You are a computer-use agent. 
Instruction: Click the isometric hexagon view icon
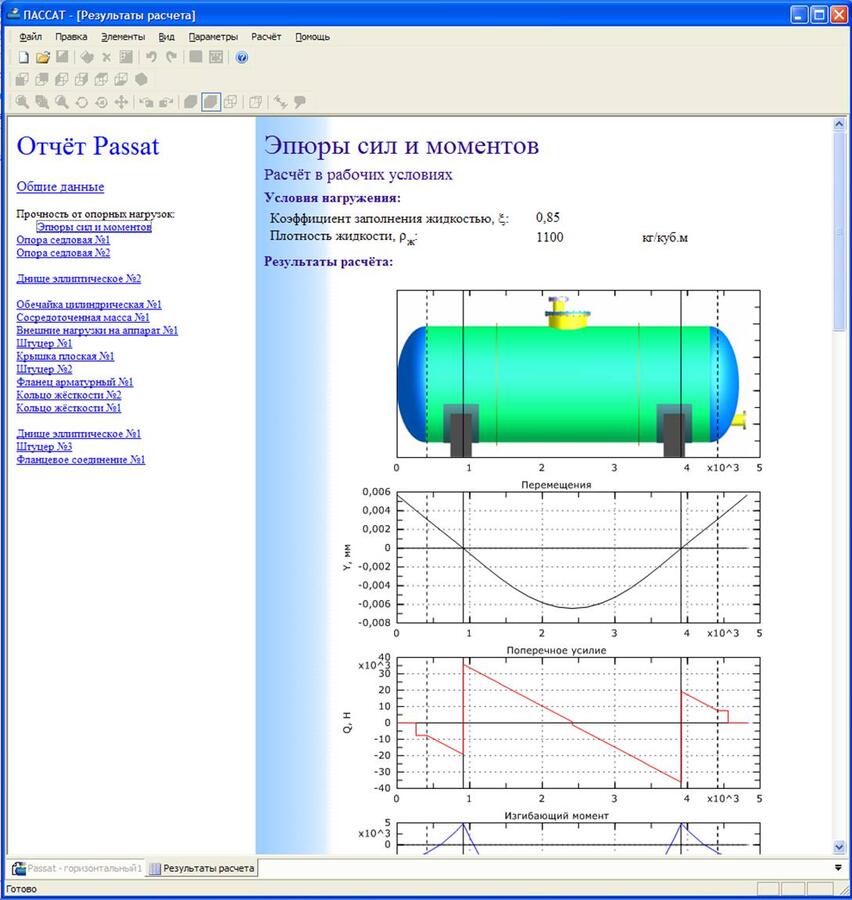141,80
